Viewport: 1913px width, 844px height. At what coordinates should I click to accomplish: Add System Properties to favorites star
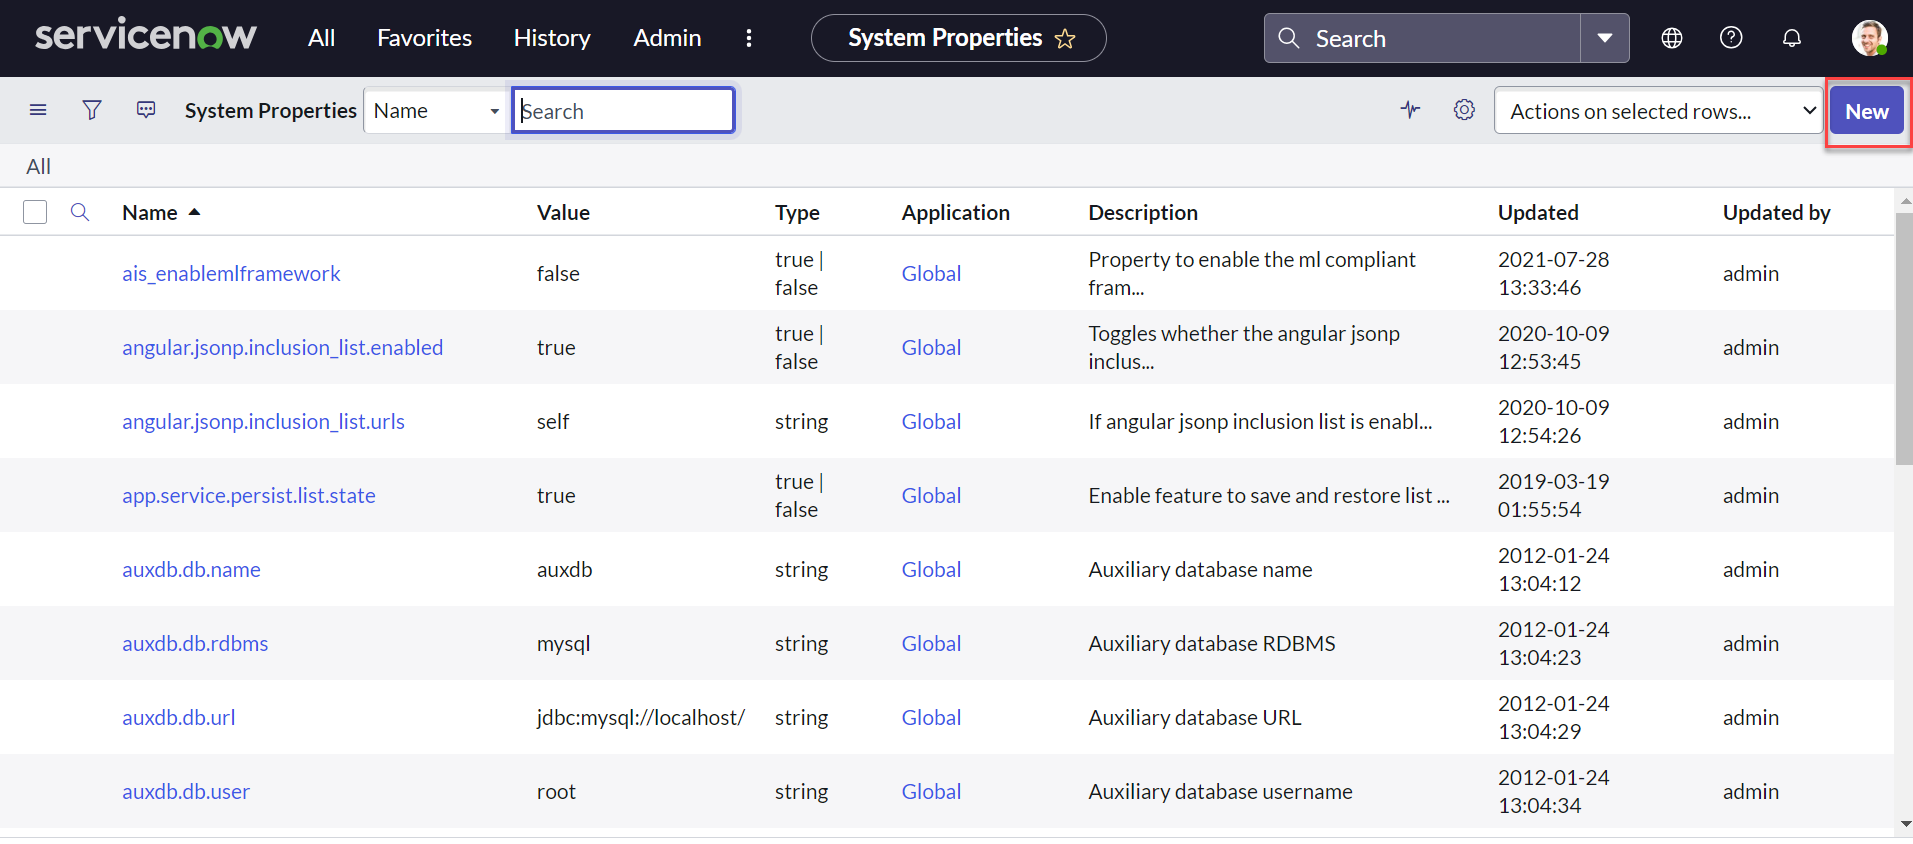tap(1066, 39)
